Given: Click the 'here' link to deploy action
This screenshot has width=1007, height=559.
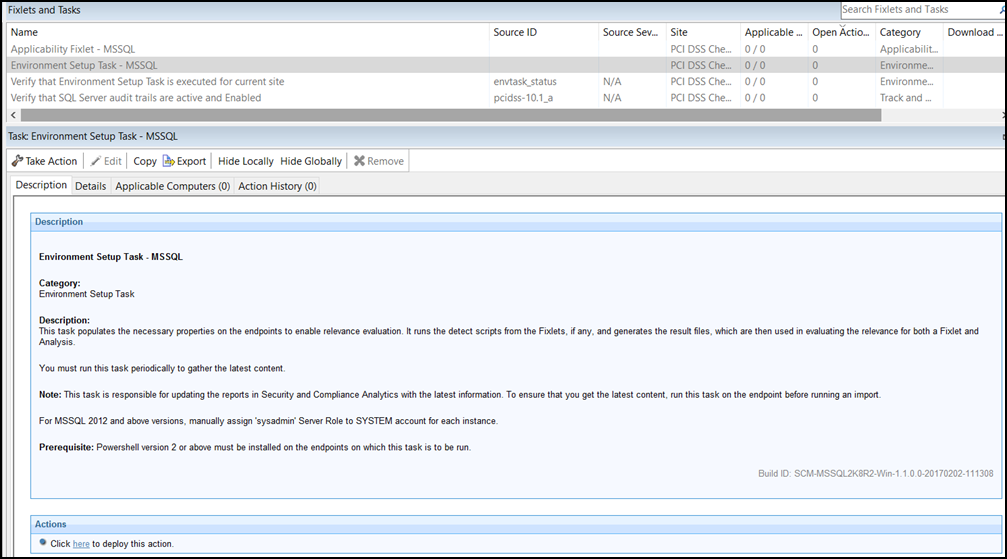Looking at the screenshot, I should [x=81, y=544].
